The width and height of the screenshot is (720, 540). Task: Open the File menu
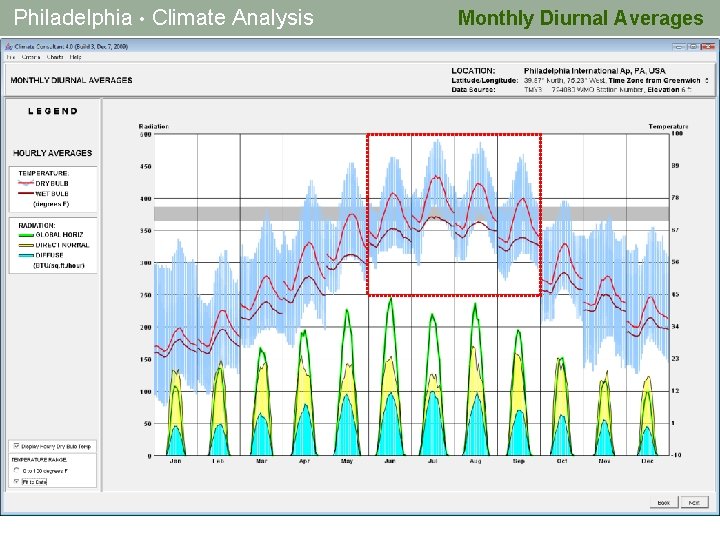coord(11,57)
